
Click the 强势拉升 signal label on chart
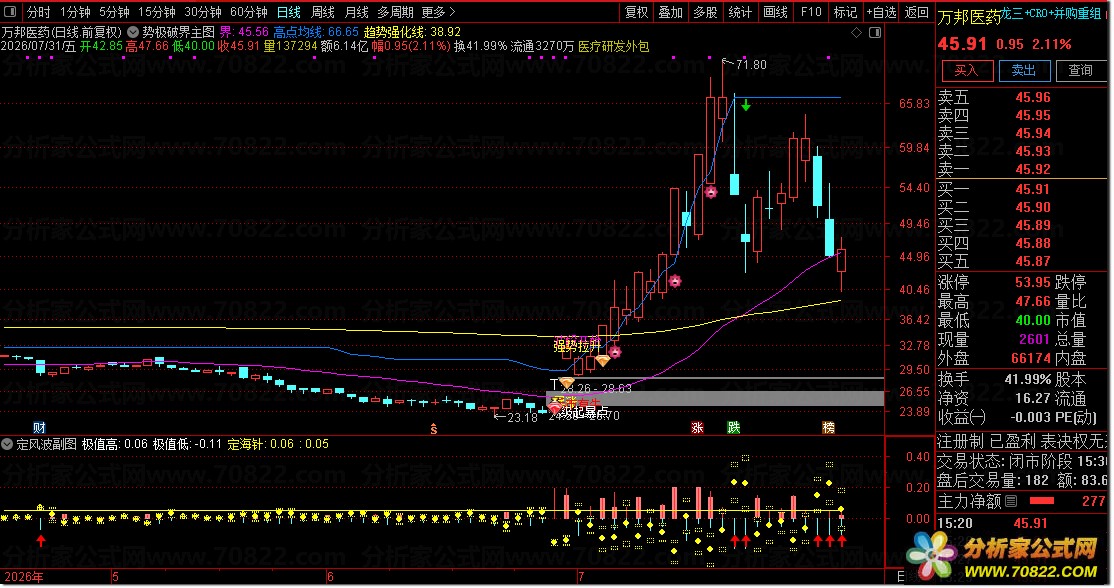point(577,347)
